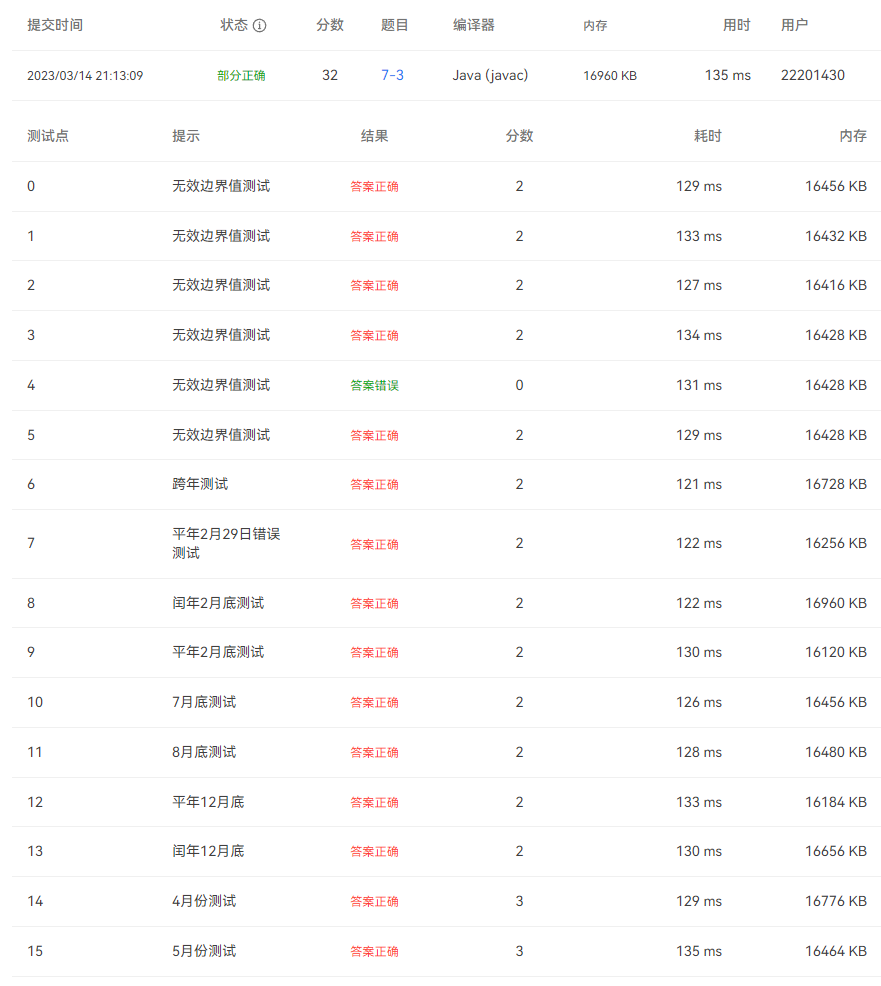The image size is (881, 986).
Task: Click the 提交时间 column header
Action: 55,25
